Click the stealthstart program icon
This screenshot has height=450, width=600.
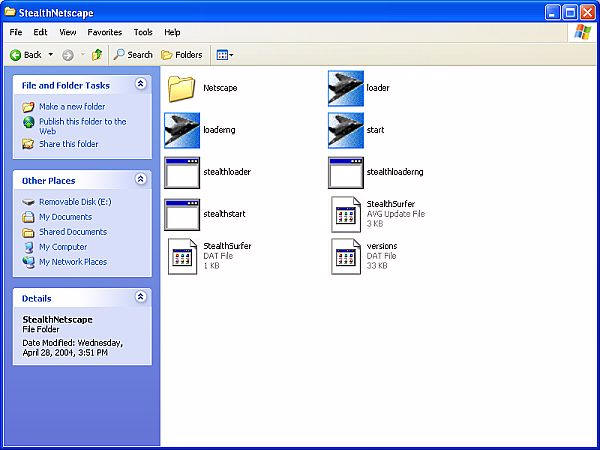(x=182, y=214)
